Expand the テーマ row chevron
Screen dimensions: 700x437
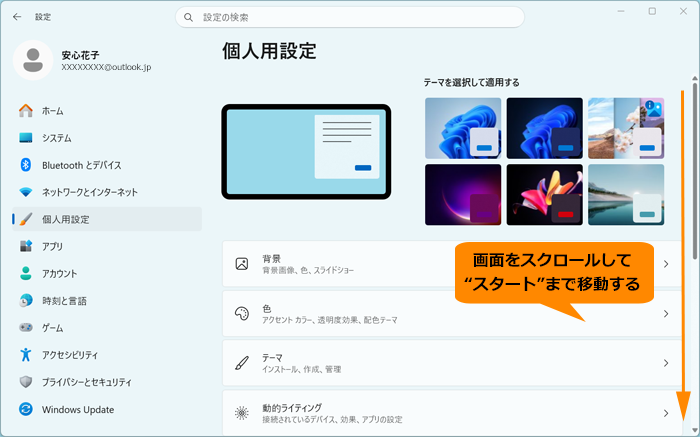coord(666,363)
